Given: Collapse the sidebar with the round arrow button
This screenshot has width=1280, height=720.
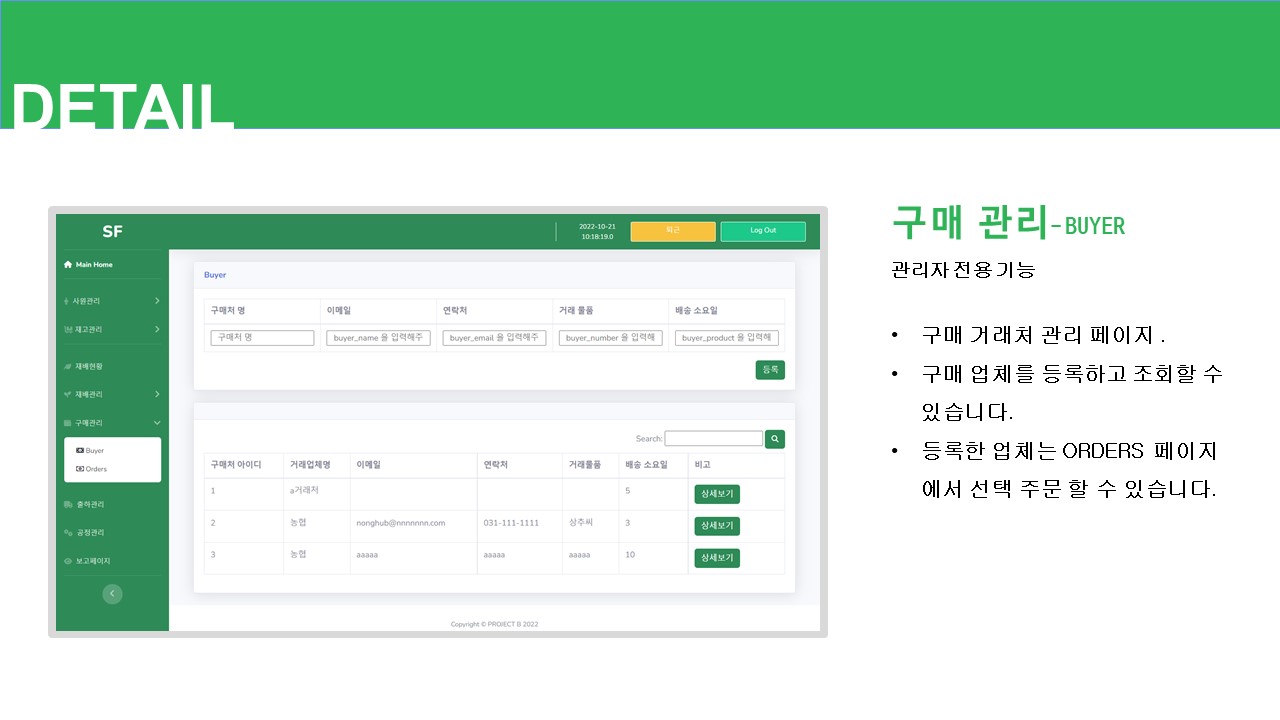Looking at the screenshot, I should pyautogui.click(x=112, y=594).
